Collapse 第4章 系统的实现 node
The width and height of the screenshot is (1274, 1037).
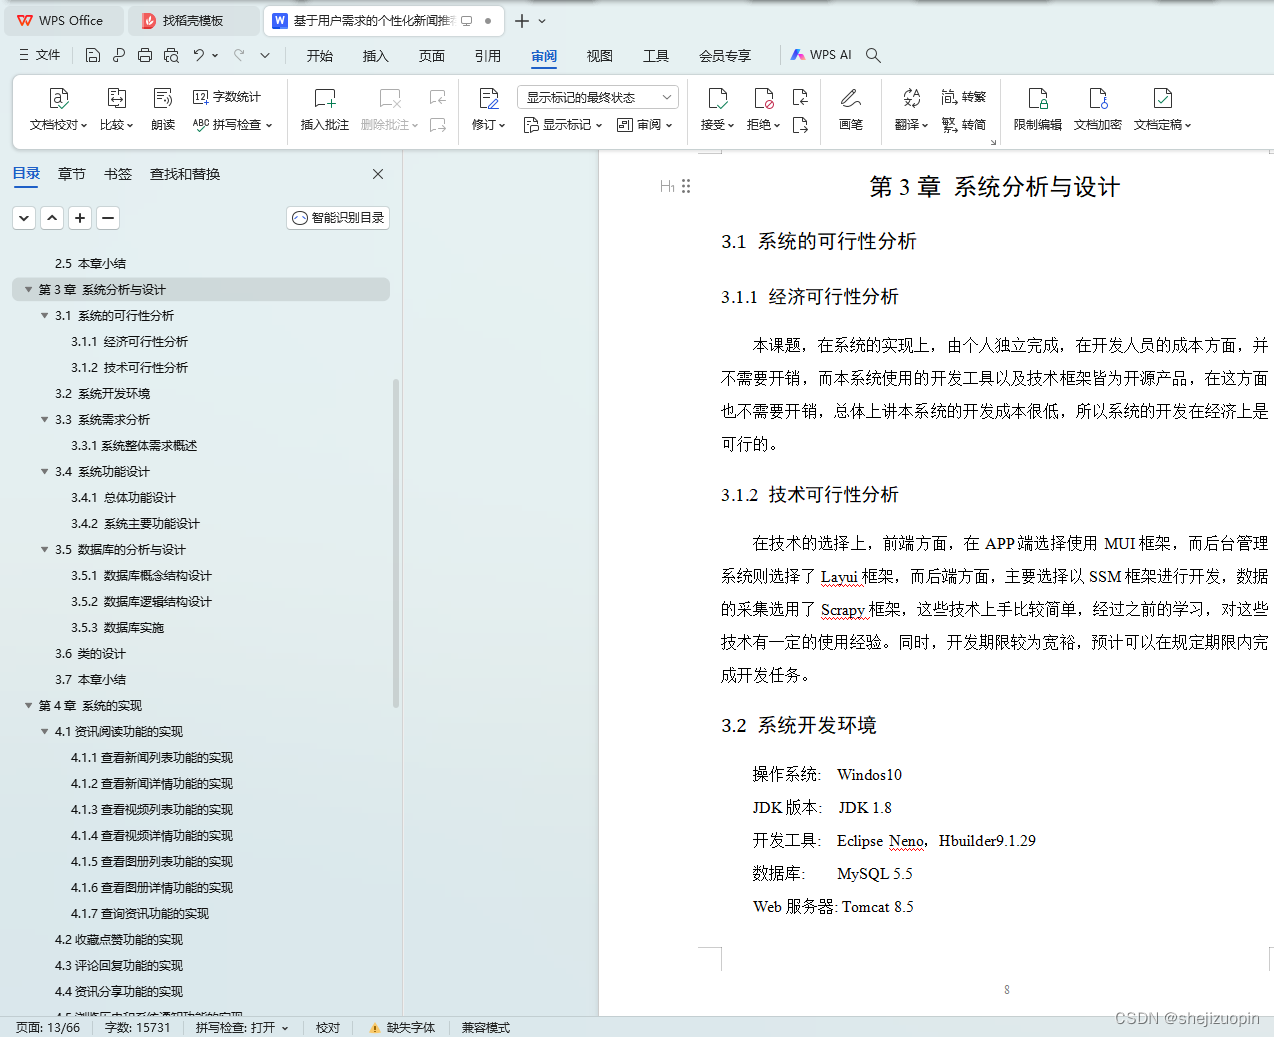pyautogui.click(x=29, y=706)
